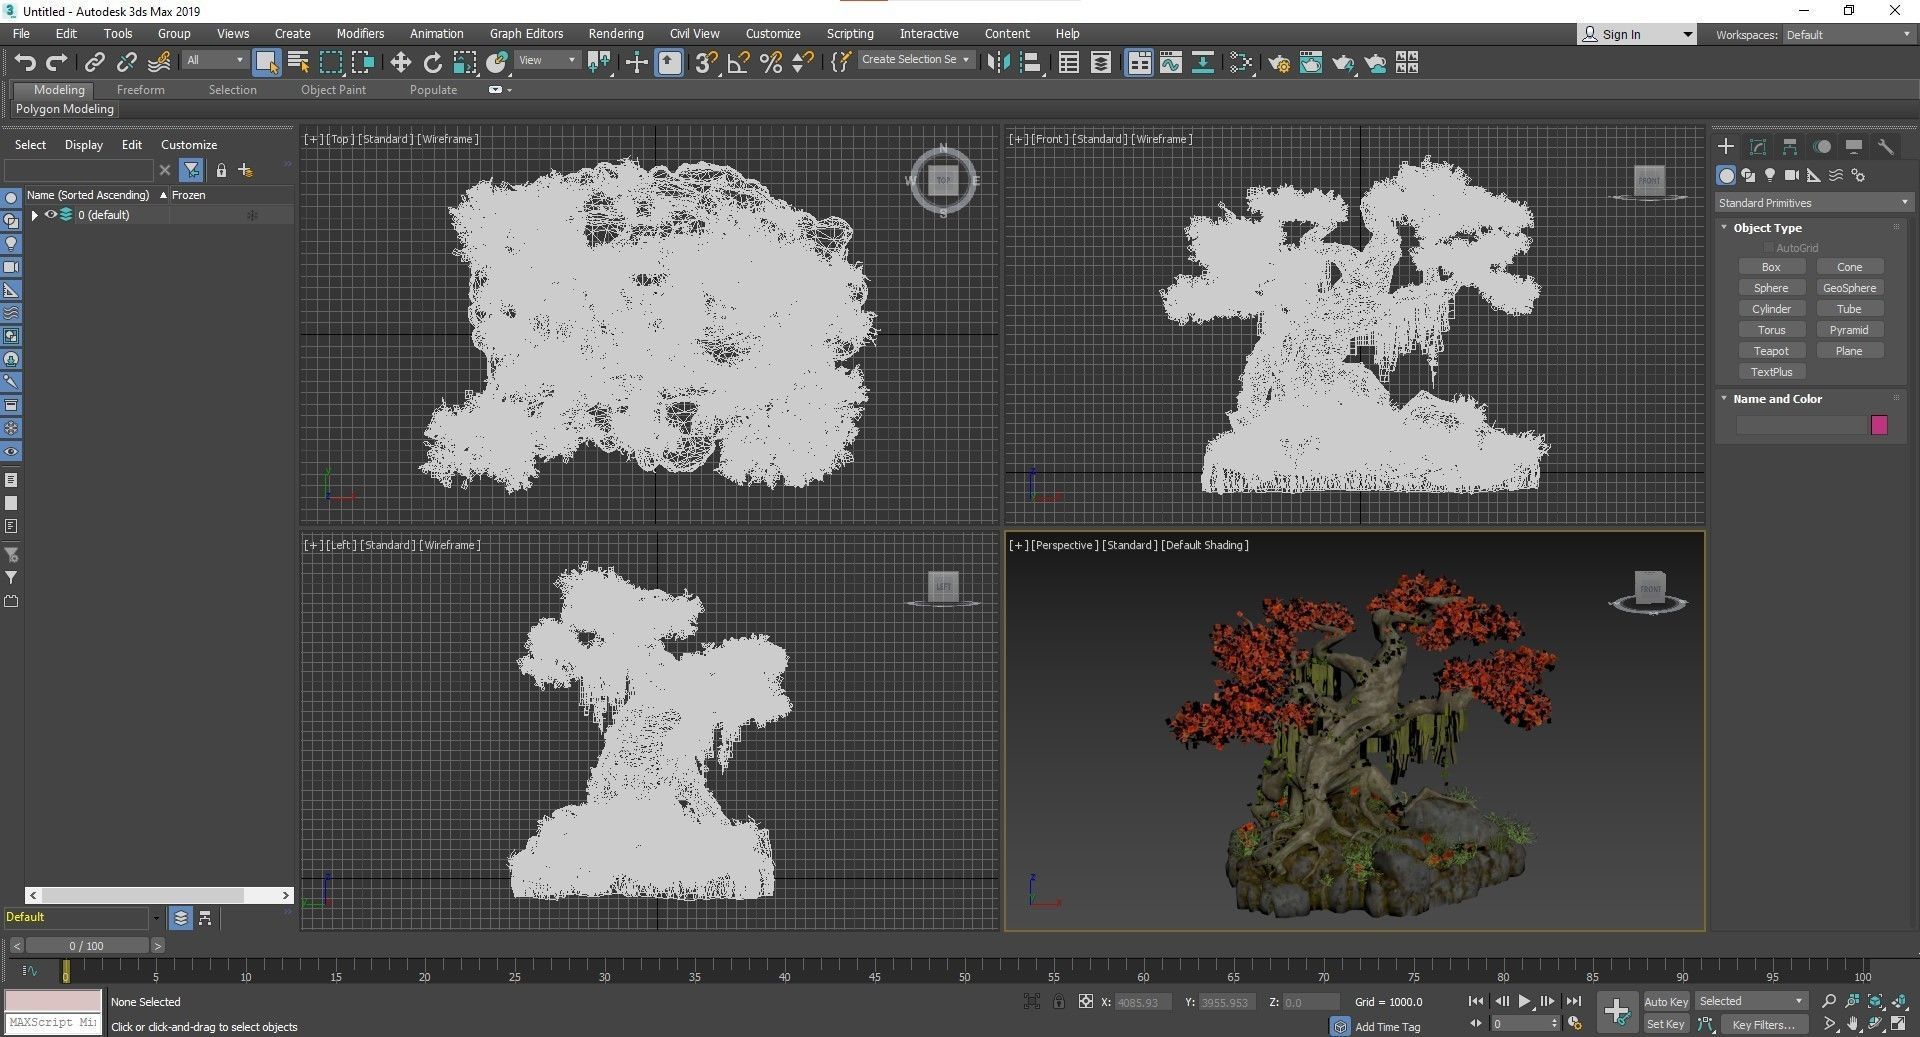The image size is (1920, 1037).
Task: Click Rectangular Selection Region icon
Action: (x=330, y=63)
